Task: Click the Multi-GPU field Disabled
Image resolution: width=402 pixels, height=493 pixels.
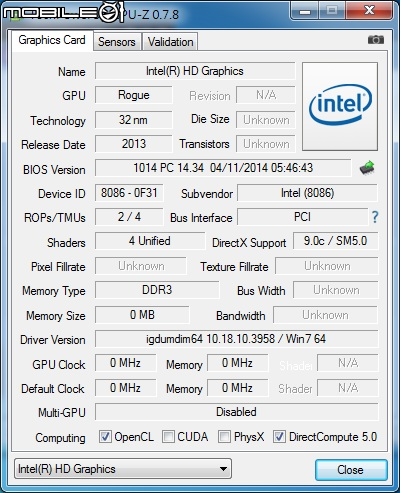Action: 237,412
